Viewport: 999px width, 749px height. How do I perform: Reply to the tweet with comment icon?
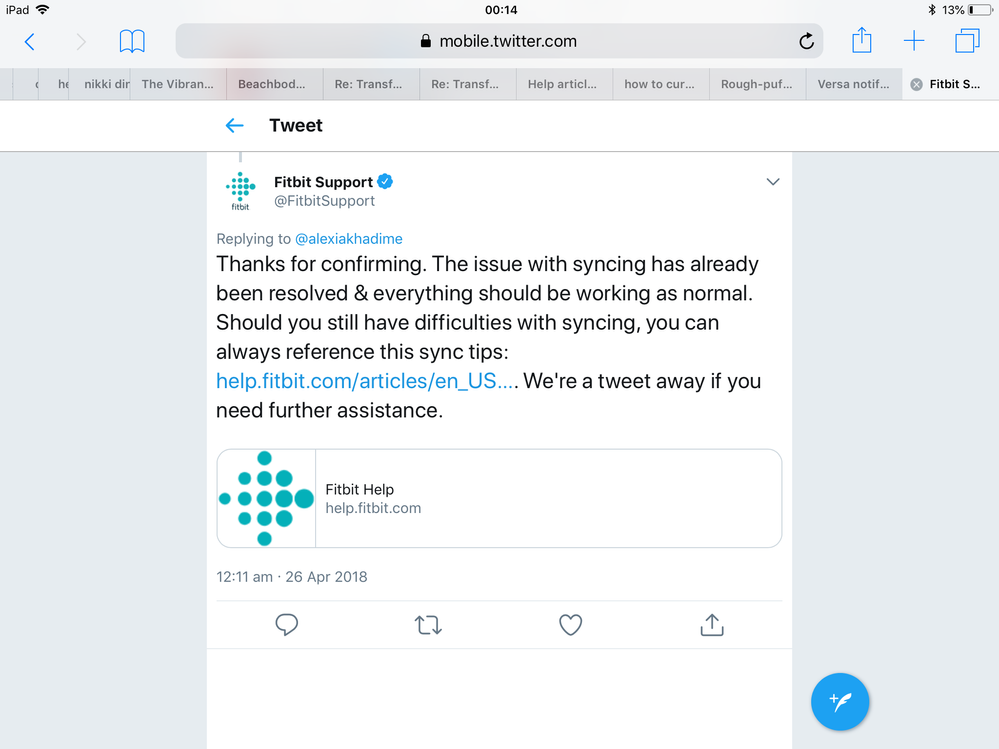[287, 625]
